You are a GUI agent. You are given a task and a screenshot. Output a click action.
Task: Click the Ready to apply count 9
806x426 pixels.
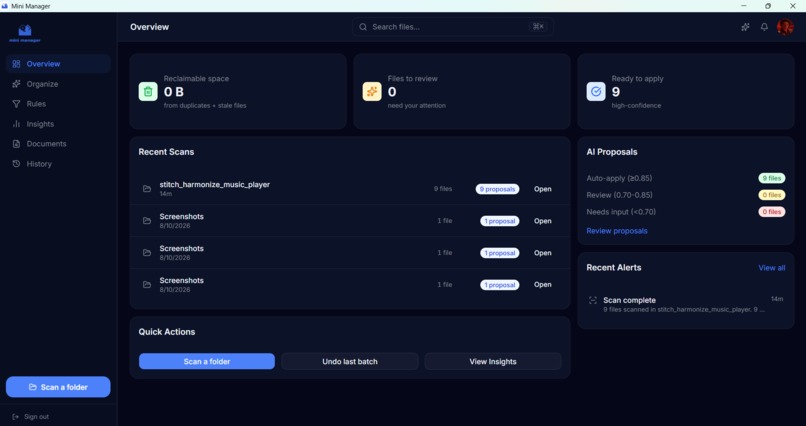(x=616, y=92)
